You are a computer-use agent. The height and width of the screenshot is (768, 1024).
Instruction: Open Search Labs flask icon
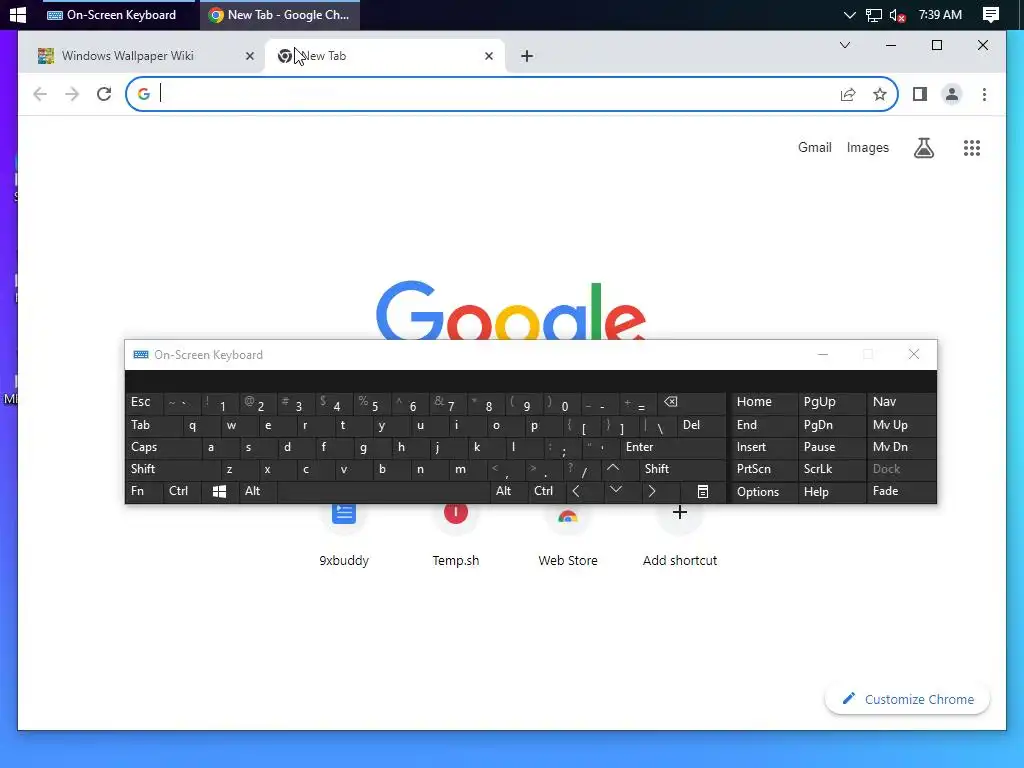coord(923,148)
